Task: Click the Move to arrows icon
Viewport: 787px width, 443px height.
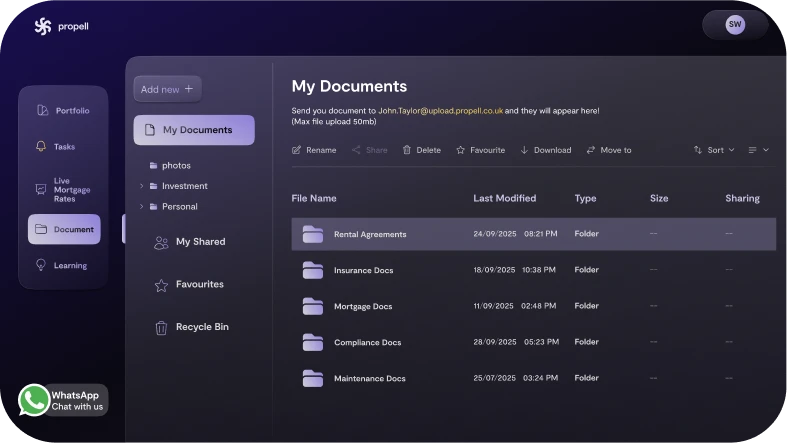Action: (591, 150)
